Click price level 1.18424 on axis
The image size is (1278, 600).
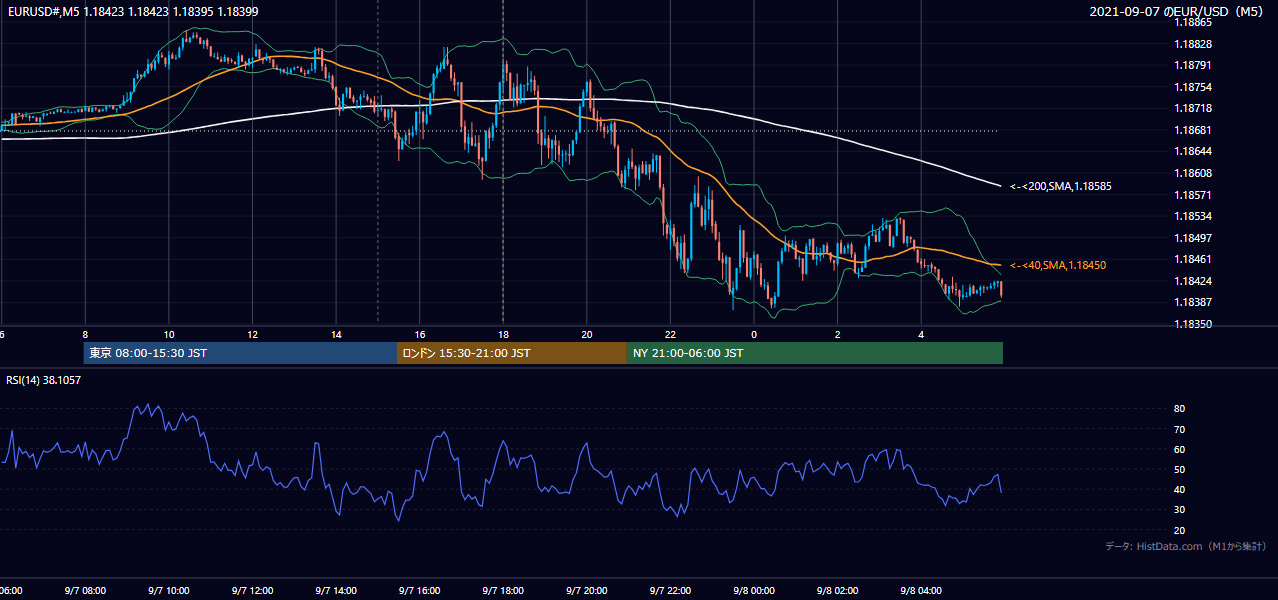pos(1195,281)
